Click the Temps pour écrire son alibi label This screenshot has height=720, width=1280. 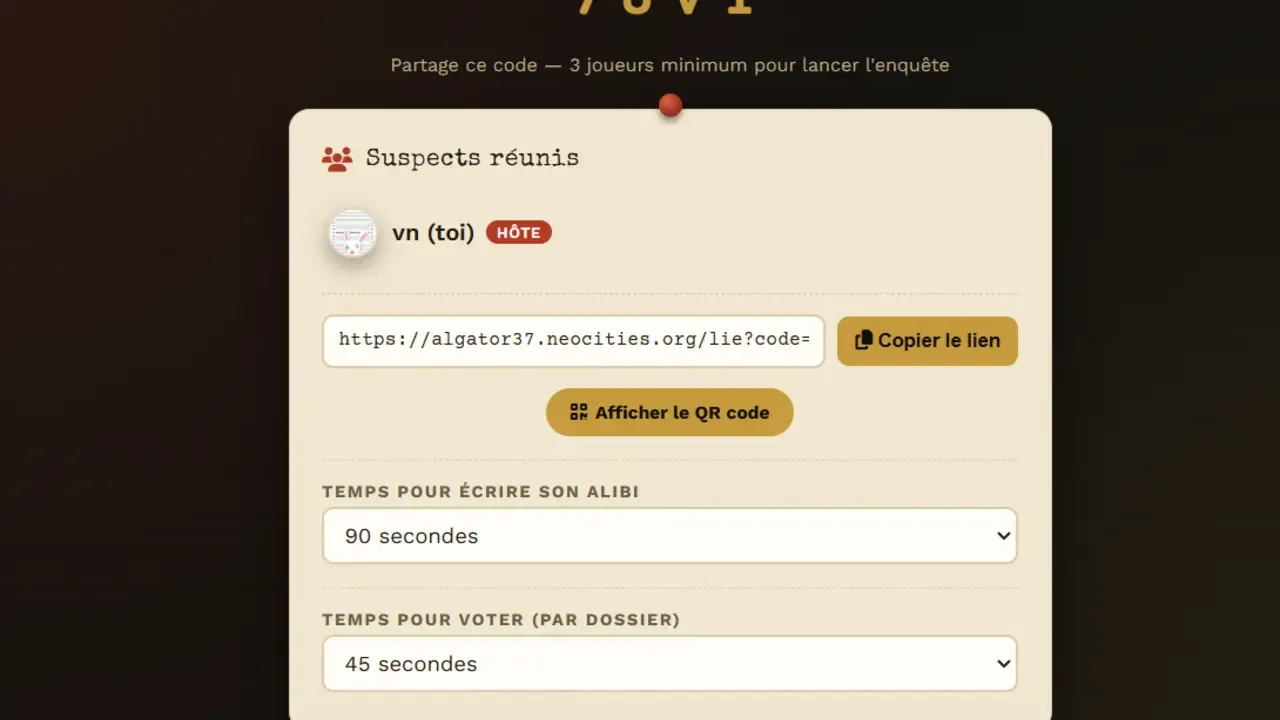click(480, 492)
